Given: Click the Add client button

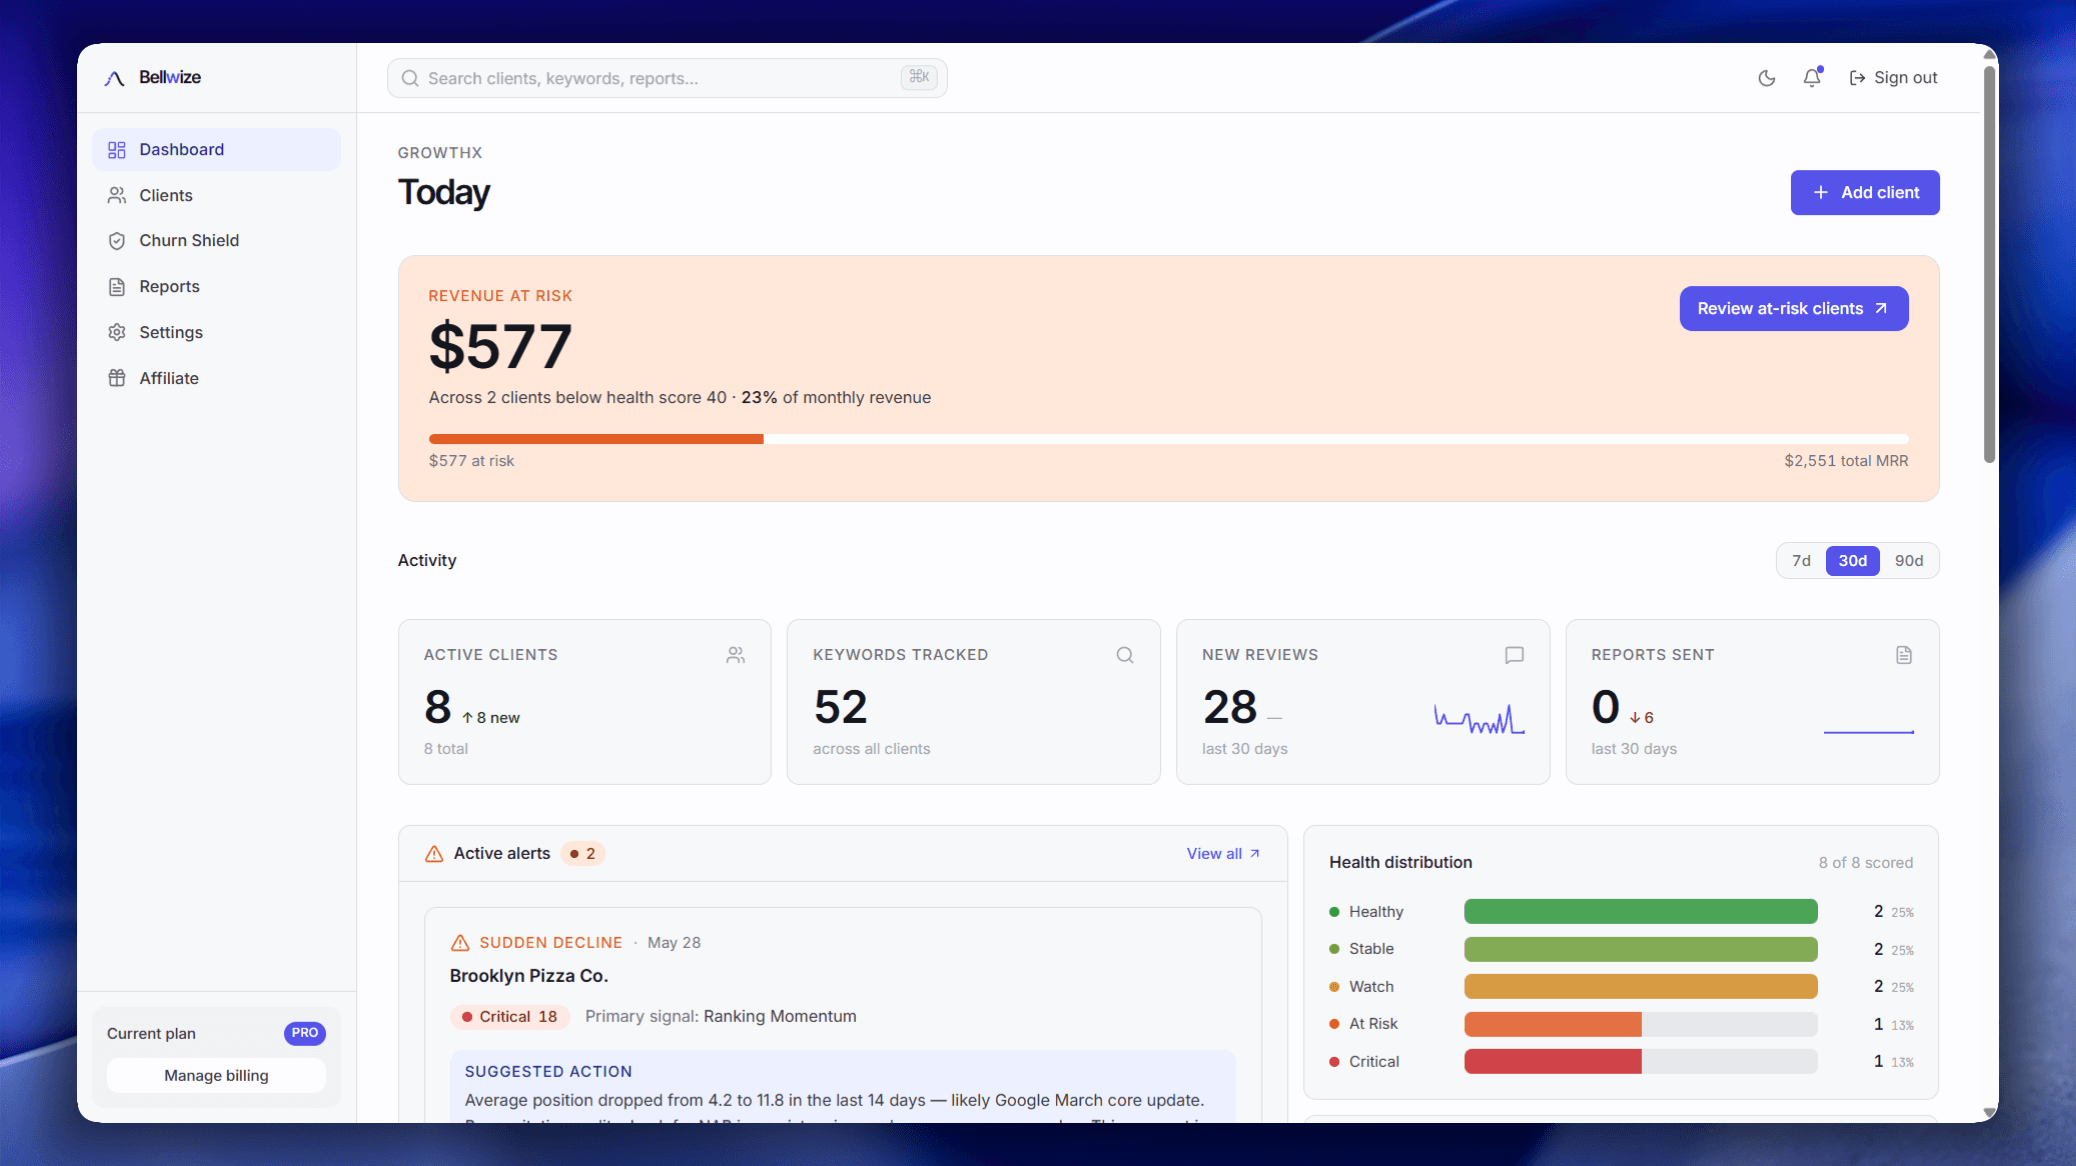Looking at the screenshot, I should (x=1865, y=193).
